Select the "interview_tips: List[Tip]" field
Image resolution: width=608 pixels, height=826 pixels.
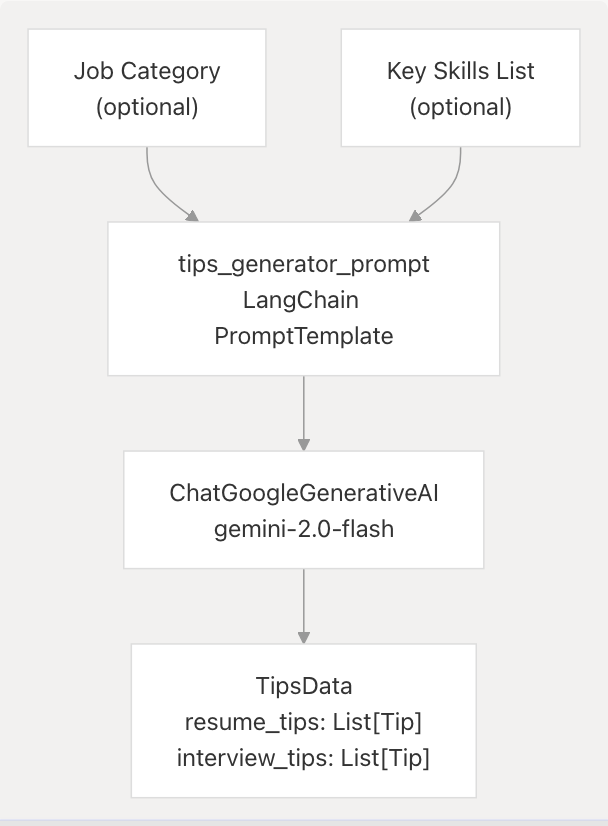coord(303,758)
